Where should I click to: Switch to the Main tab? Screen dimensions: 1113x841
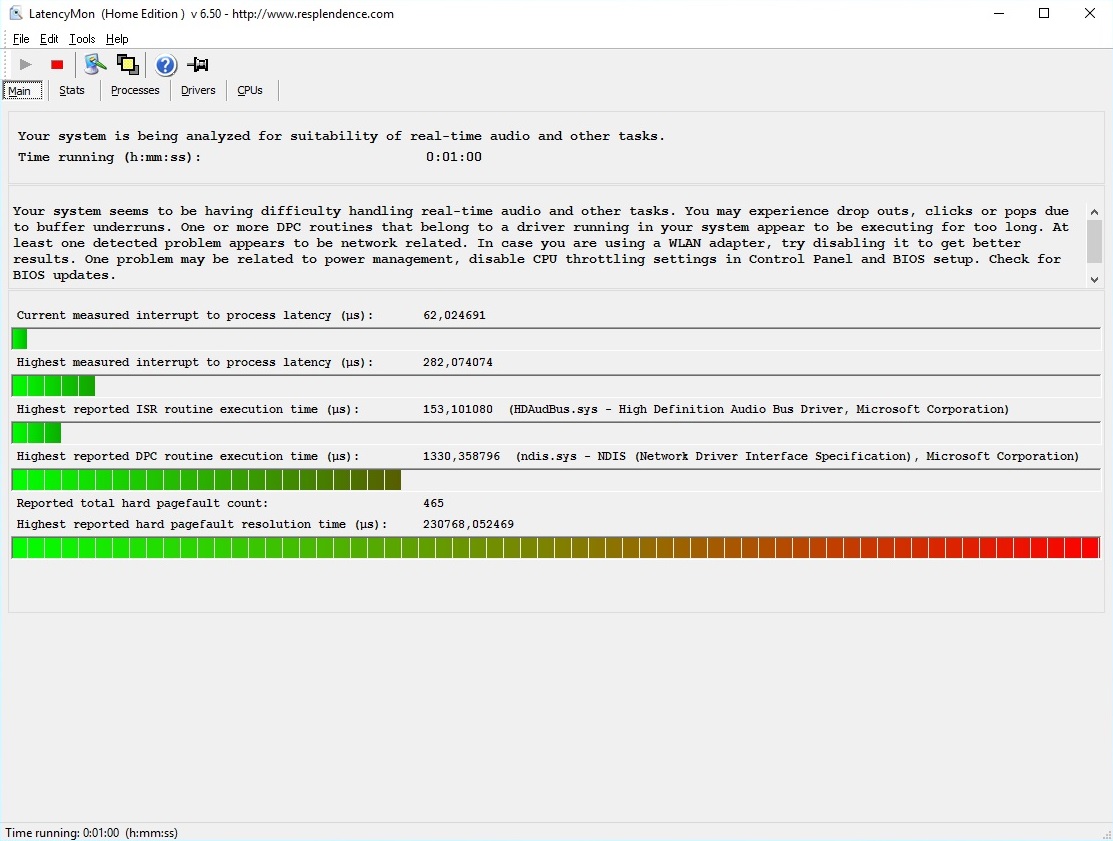[22, 90]
